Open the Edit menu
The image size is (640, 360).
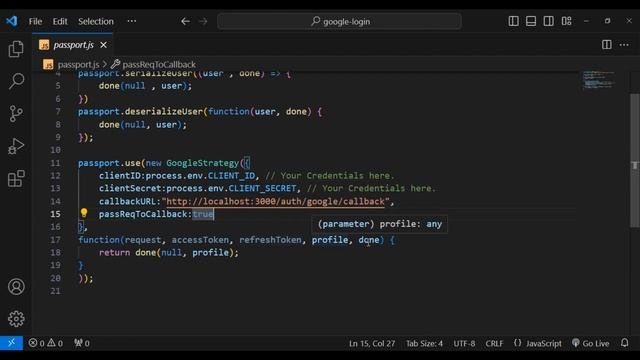point(60,21)
